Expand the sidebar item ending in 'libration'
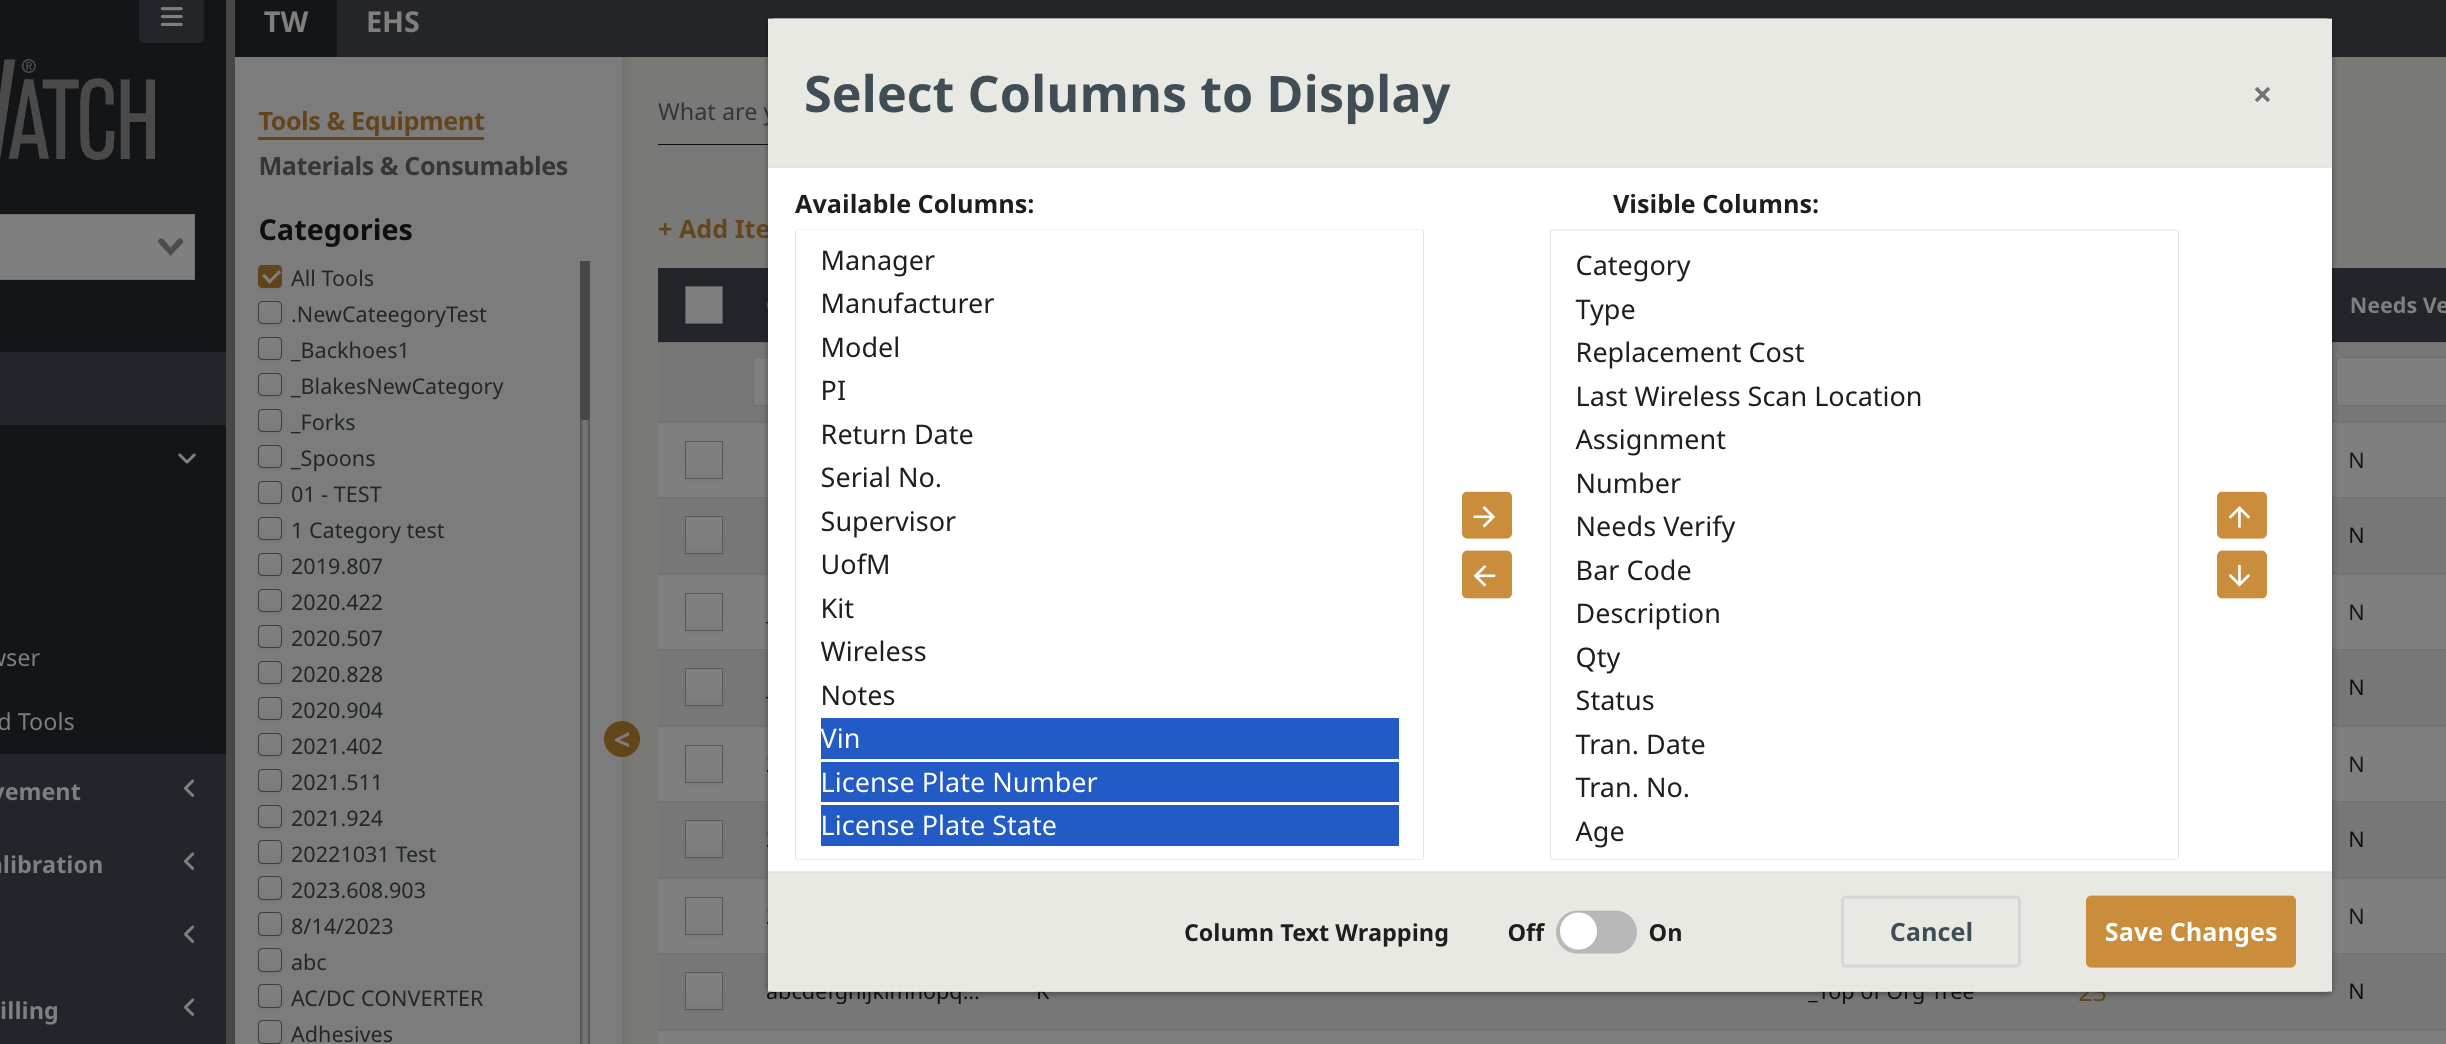The height and width of the screenshot is (1044, 2446). click(190, 863)
